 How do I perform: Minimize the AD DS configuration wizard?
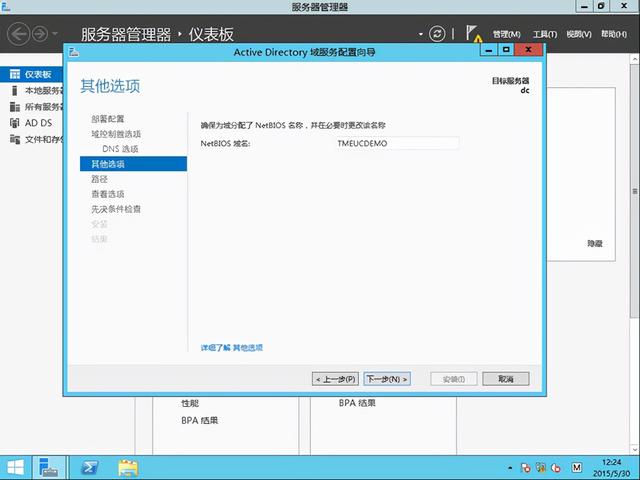[489, 50]
